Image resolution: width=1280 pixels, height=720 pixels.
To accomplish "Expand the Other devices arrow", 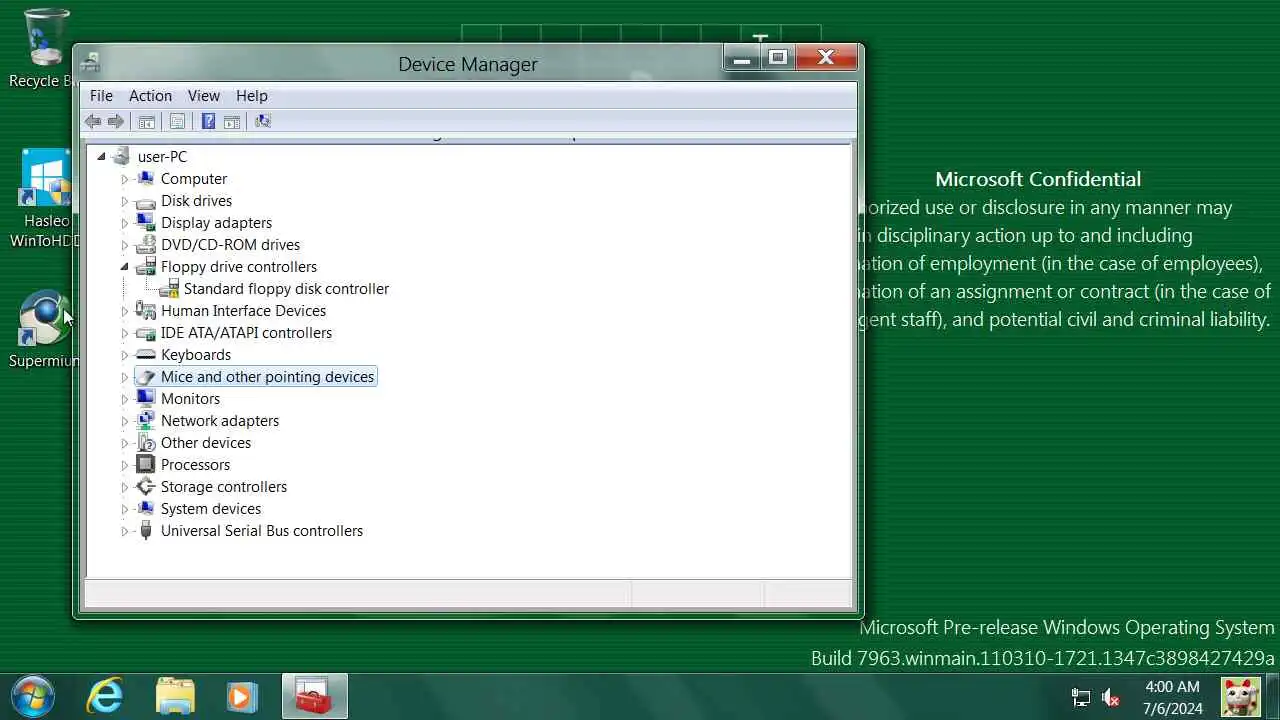I will click(125, 443).
